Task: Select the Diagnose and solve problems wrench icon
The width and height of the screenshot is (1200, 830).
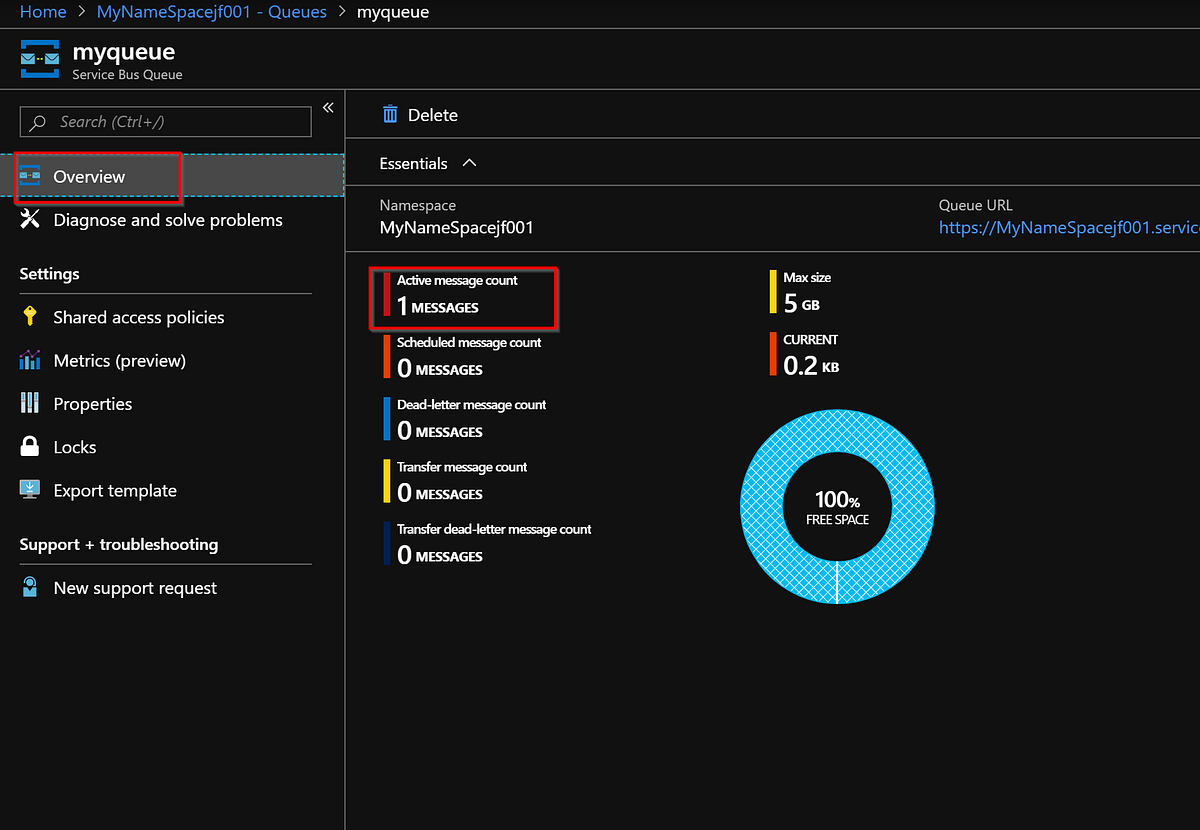Action: 32,220
